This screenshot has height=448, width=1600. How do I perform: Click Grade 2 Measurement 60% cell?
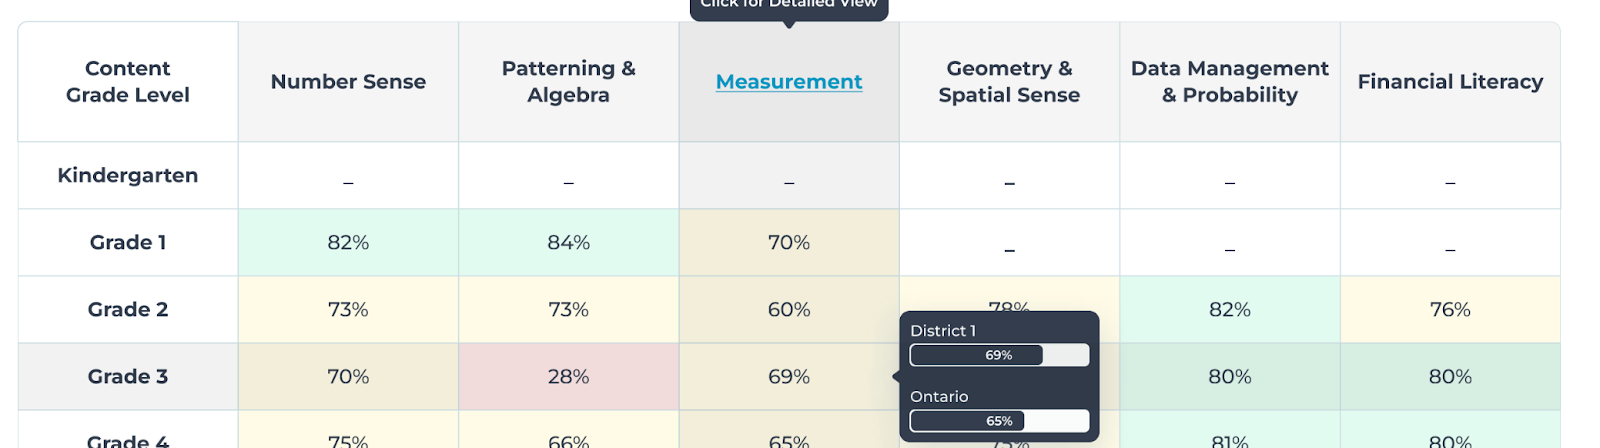pyautogui.click(x=789, y=310)
